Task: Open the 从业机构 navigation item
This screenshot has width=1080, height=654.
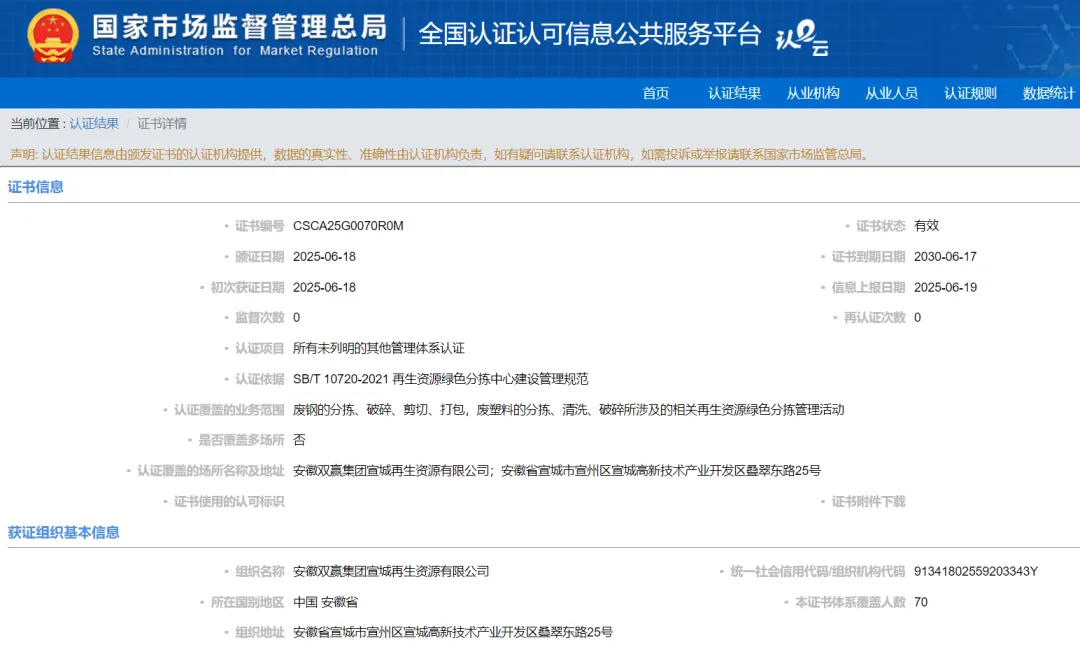Action: coord(813,93)
